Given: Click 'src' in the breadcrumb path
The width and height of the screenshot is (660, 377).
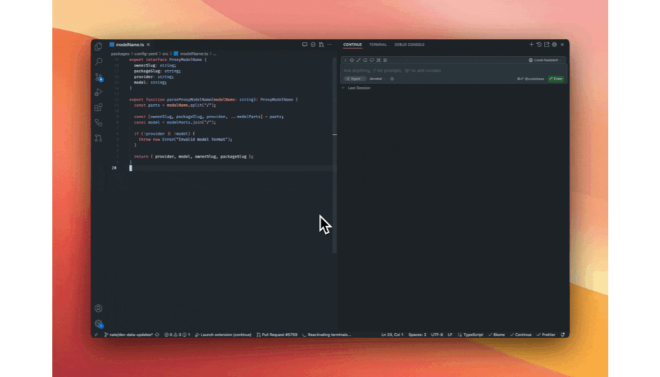Looking at the screenshot, I should click(x=165, y=54).
